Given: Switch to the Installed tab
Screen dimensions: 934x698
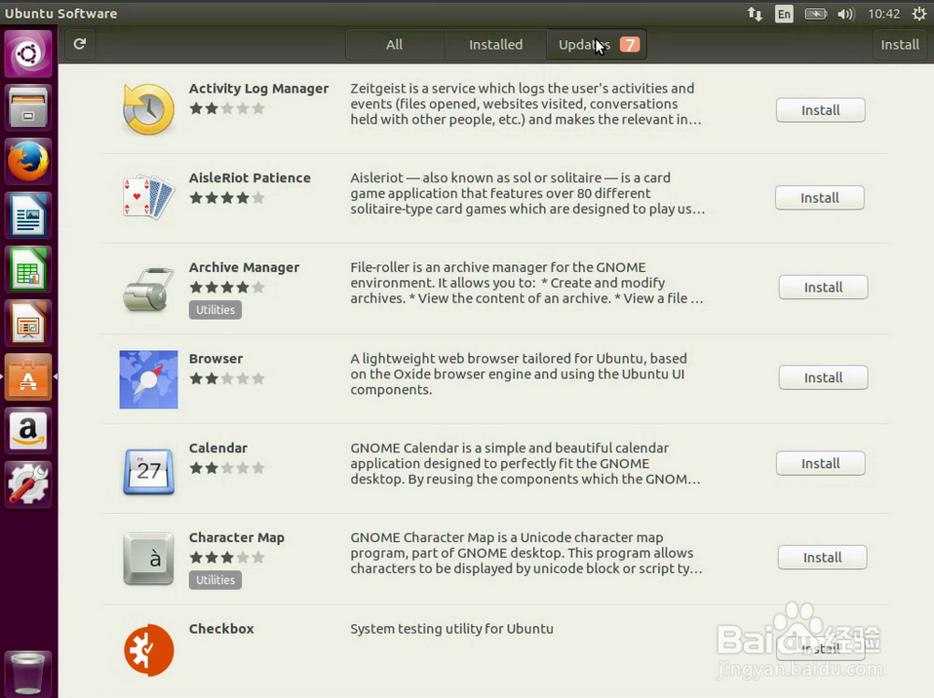Looking at the screenshot, I should pyautogui.click(x=496, y=45).
